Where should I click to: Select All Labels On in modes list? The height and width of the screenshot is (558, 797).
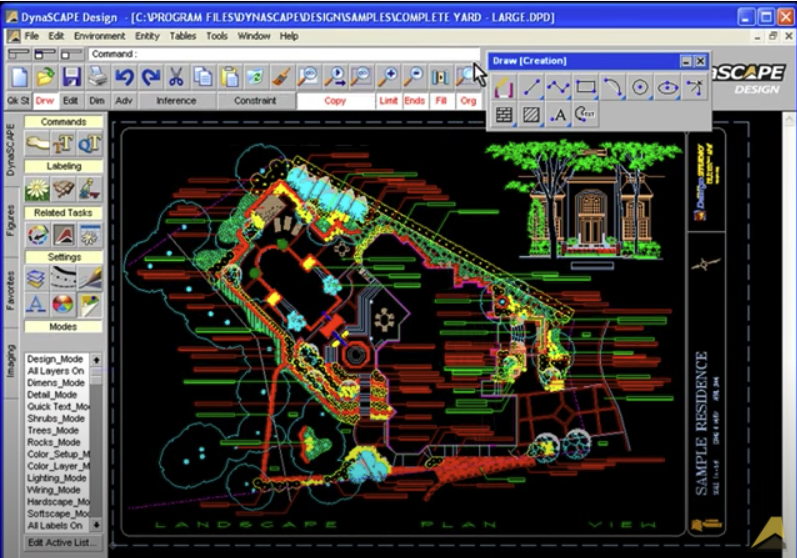(55, 525)
